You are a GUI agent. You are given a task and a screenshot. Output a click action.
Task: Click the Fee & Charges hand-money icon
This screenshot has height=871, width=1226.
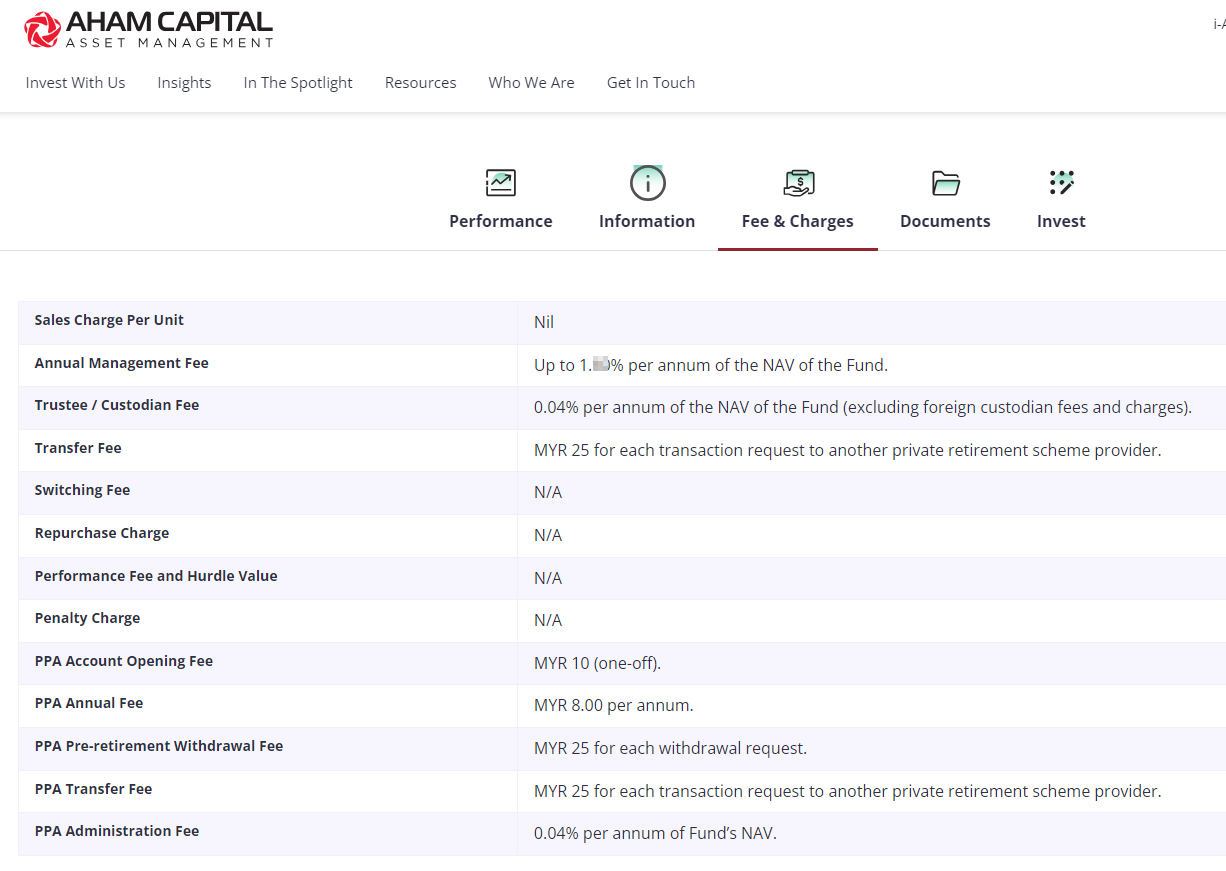click(798, 183)
